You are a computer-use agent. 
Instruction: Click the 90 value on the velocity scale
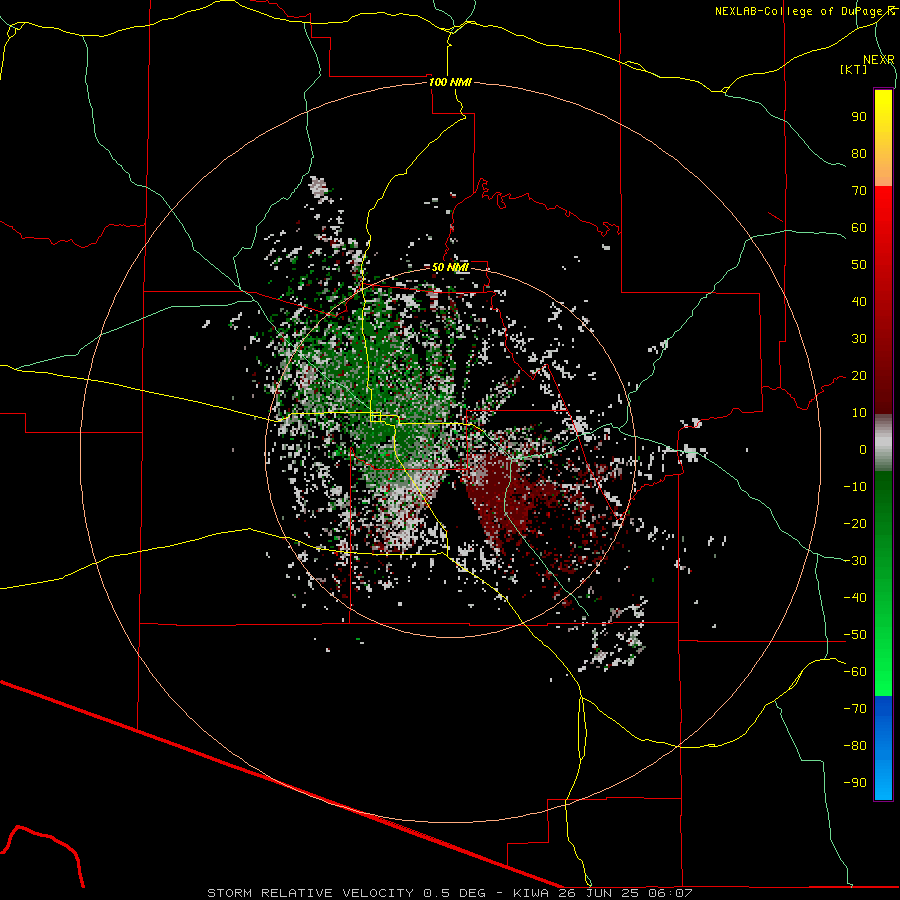pyautogui.click(x=859, y=117)
